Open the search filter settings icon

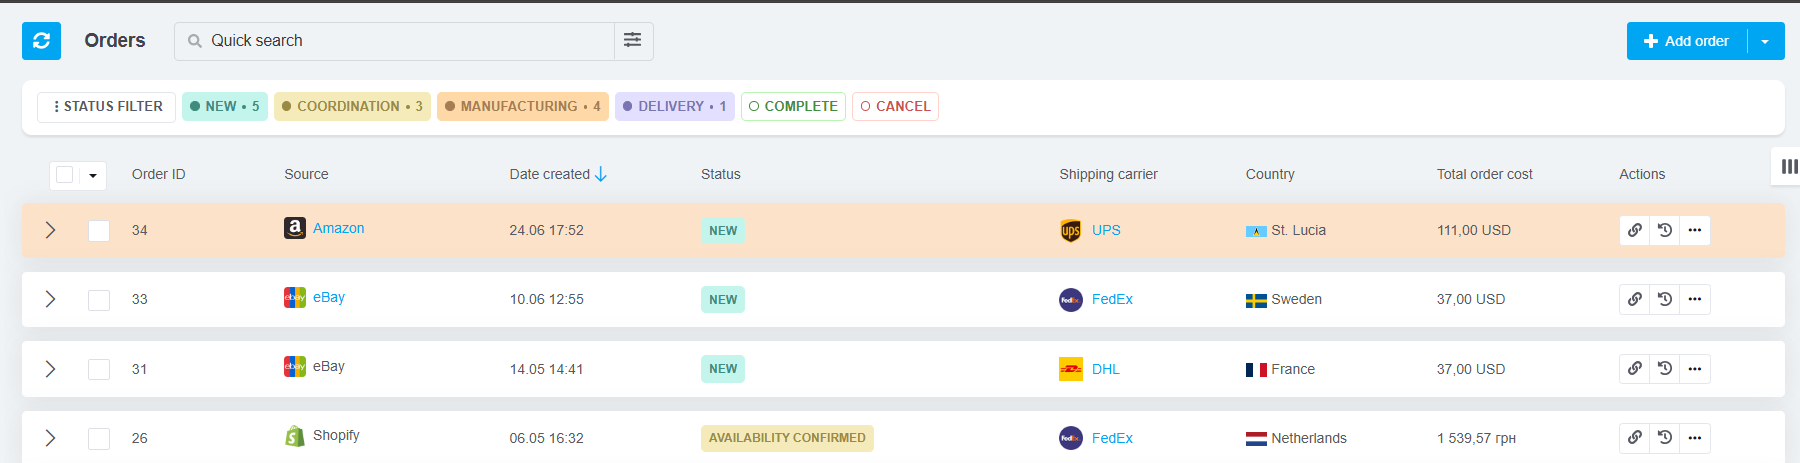[633, 40]
